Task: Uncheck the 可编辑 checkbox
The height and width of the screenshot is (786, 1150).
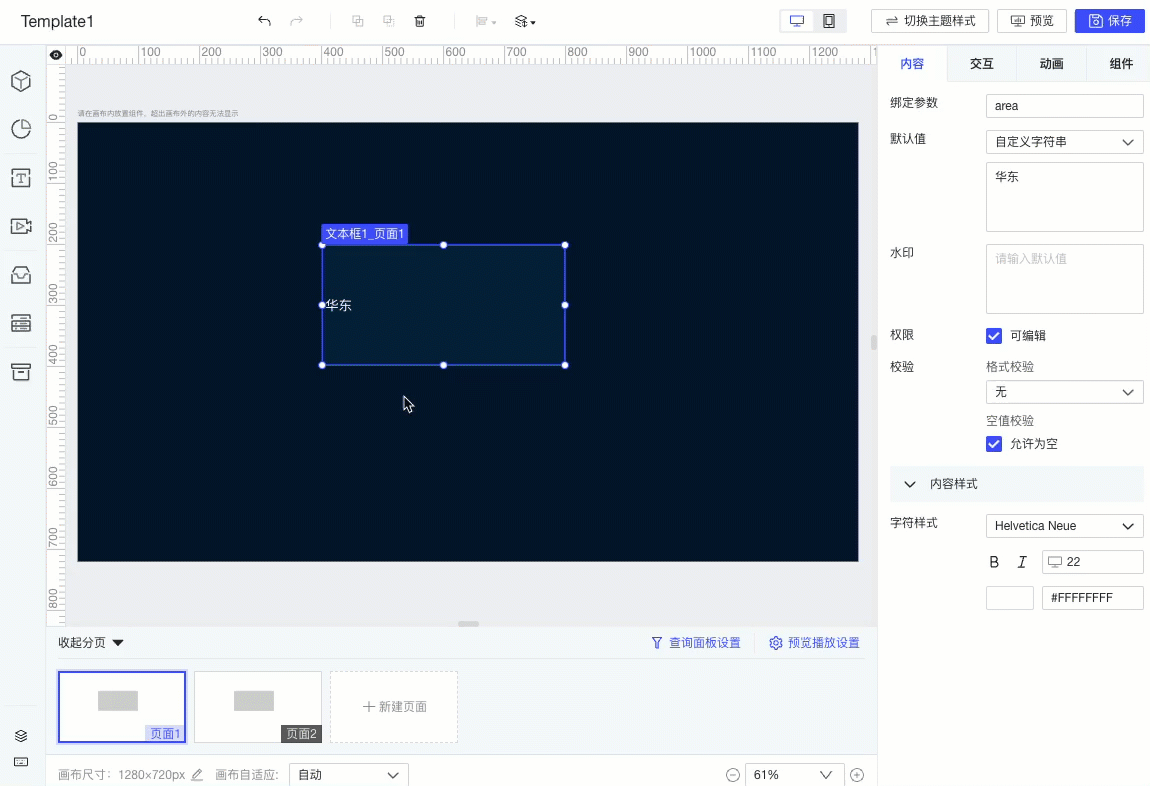Action: [x=994, y=336]
